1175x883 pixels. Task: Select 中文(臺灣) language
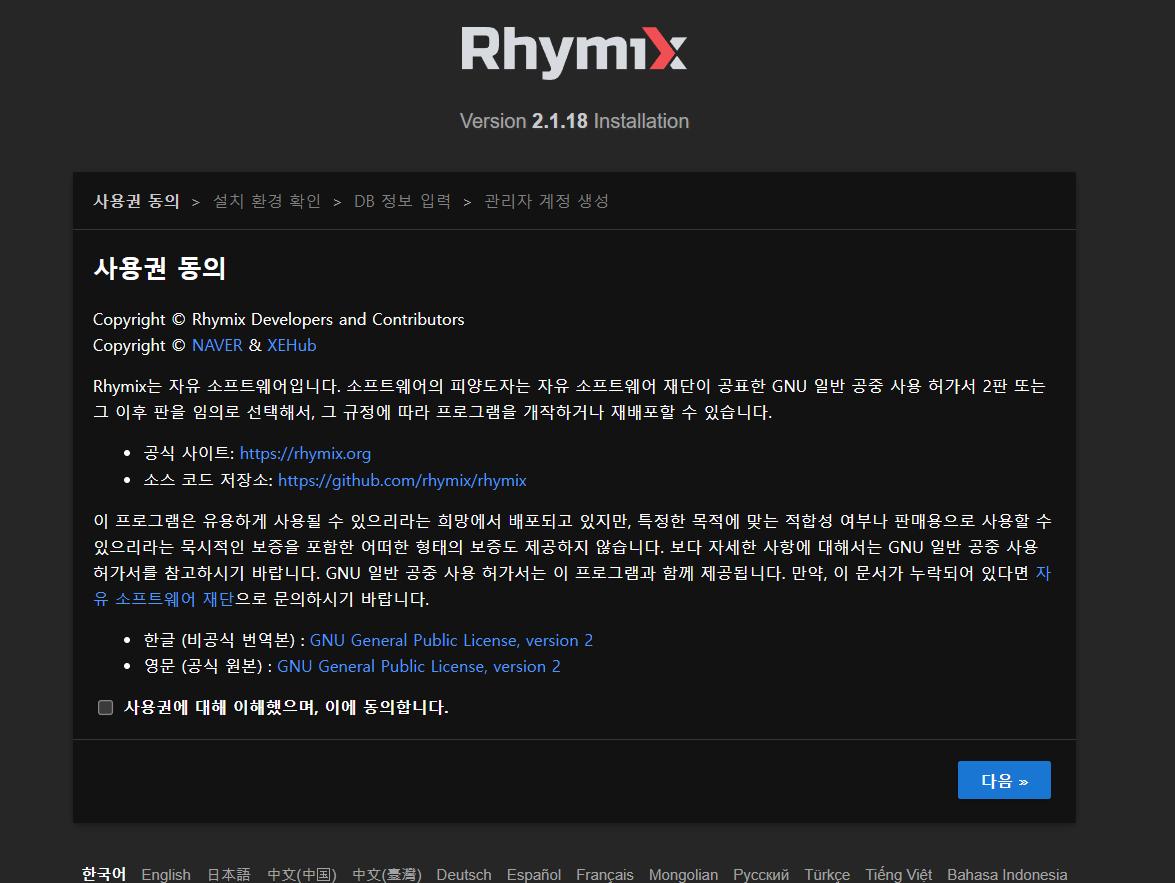[387, 874]
